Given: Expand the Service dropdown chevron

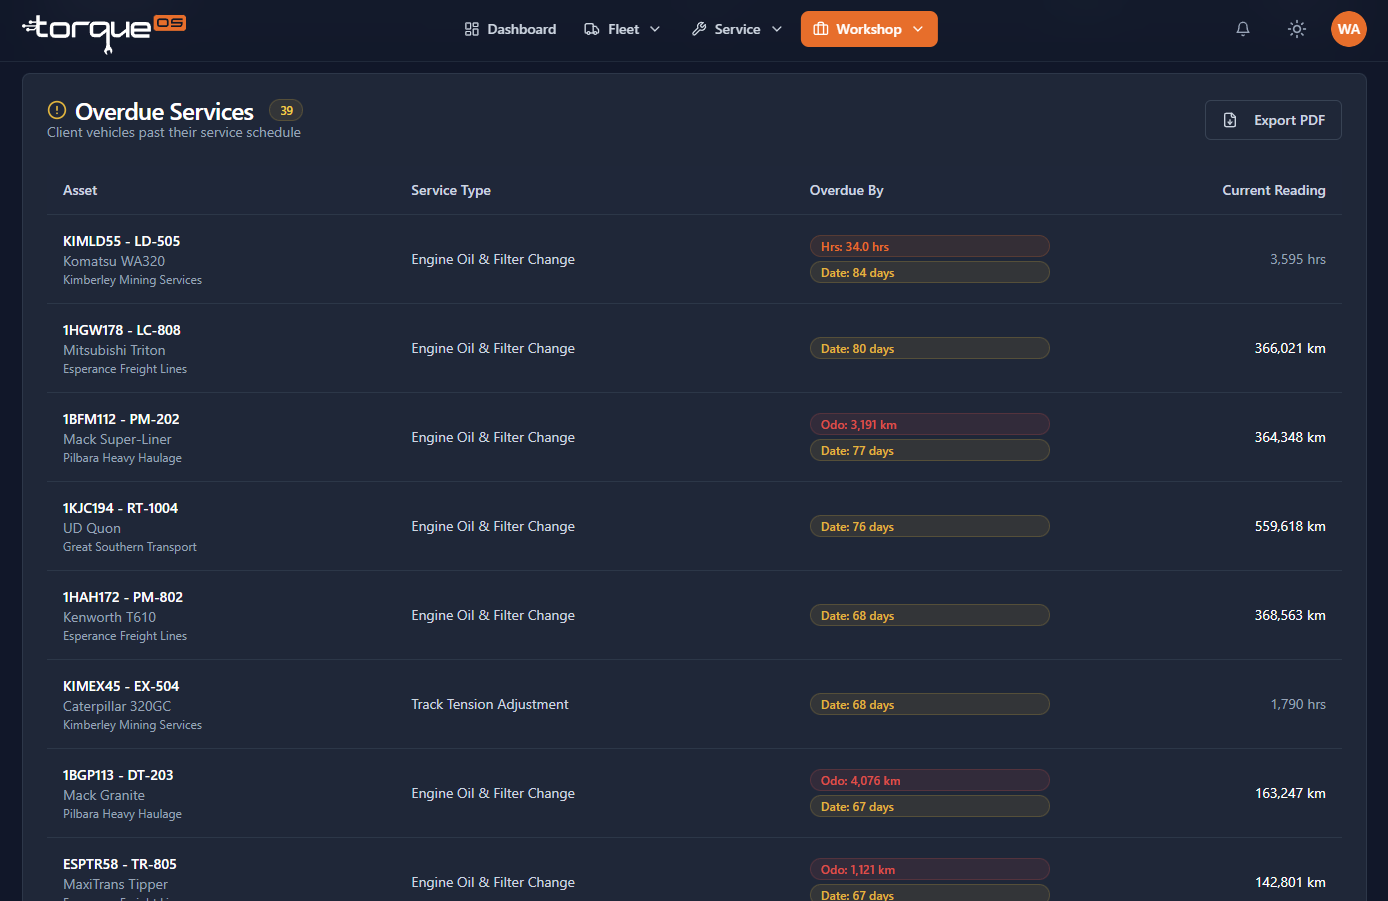Looking at the screenshot, I should click(777, 29).
